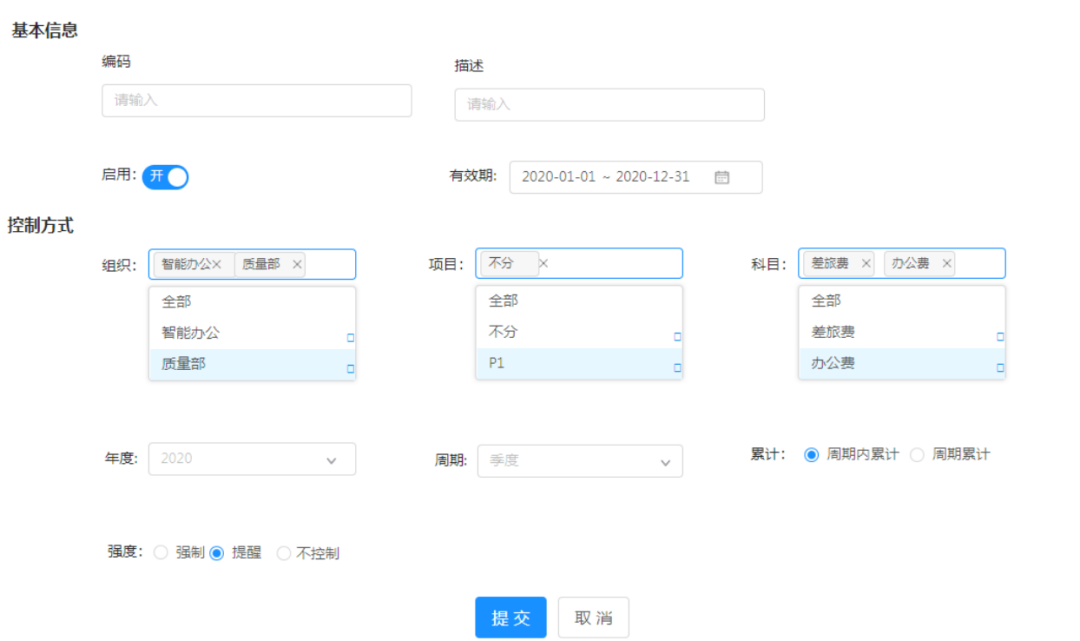Screen dimensions: 1080x641
Task: Click the 取消 button
Action: coord(593,618)
